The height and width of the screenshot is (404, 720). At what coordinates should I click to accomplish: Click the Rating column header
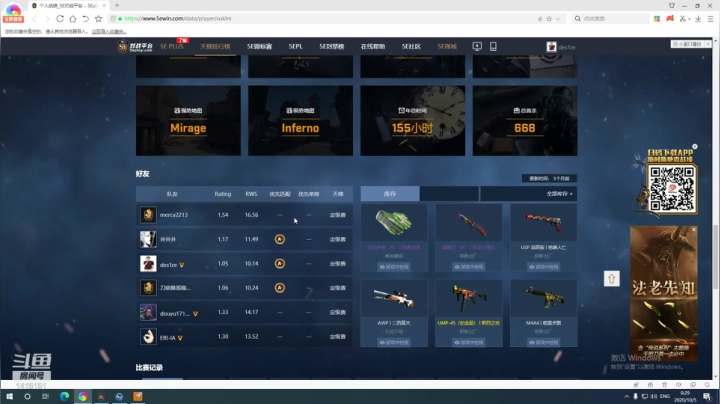(x=223, y=194)
